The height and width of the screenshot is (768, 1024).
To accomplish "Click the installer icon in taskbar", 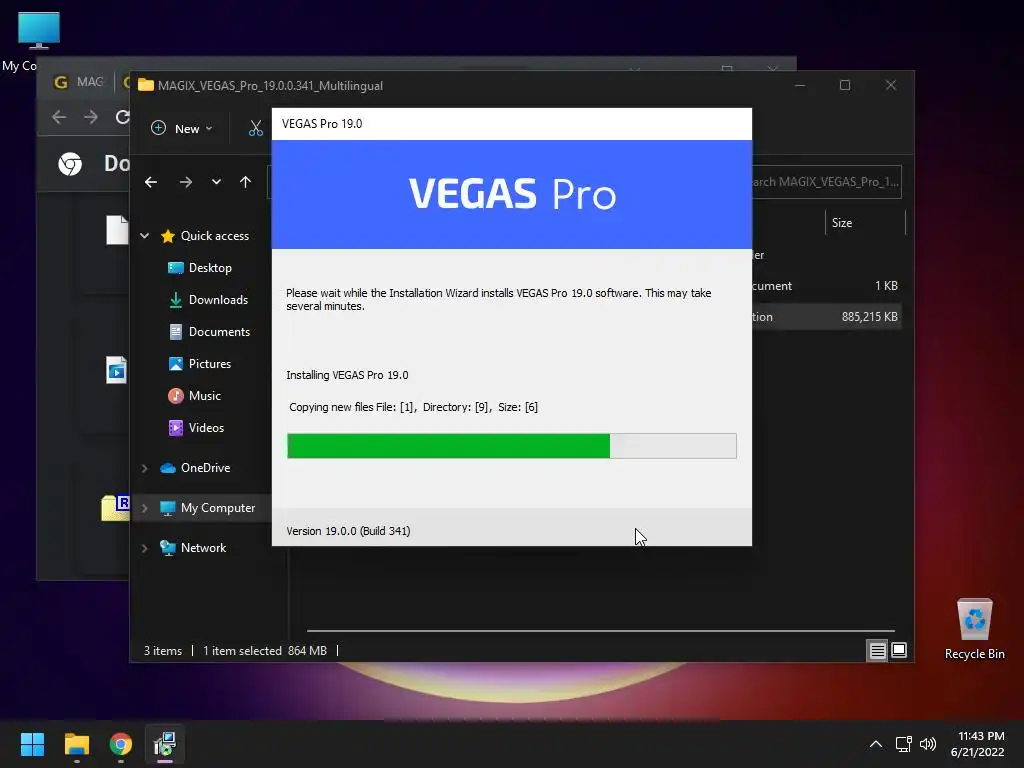I will coord(165,744).
